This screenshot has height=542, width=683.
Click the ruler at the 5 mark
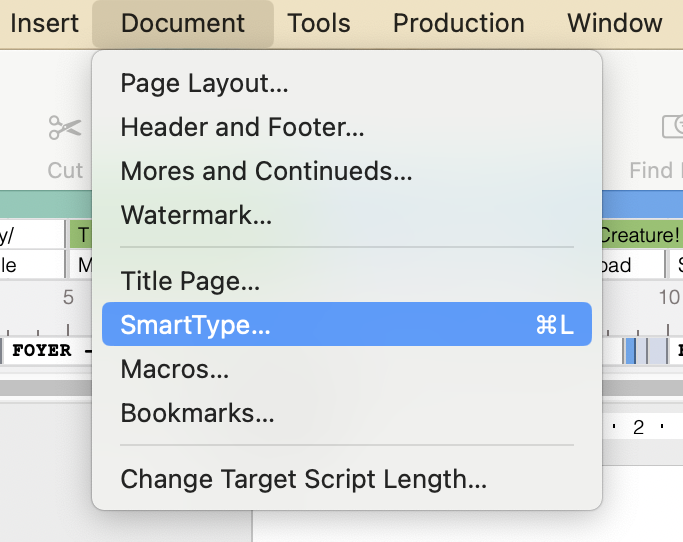click(68, 297)
